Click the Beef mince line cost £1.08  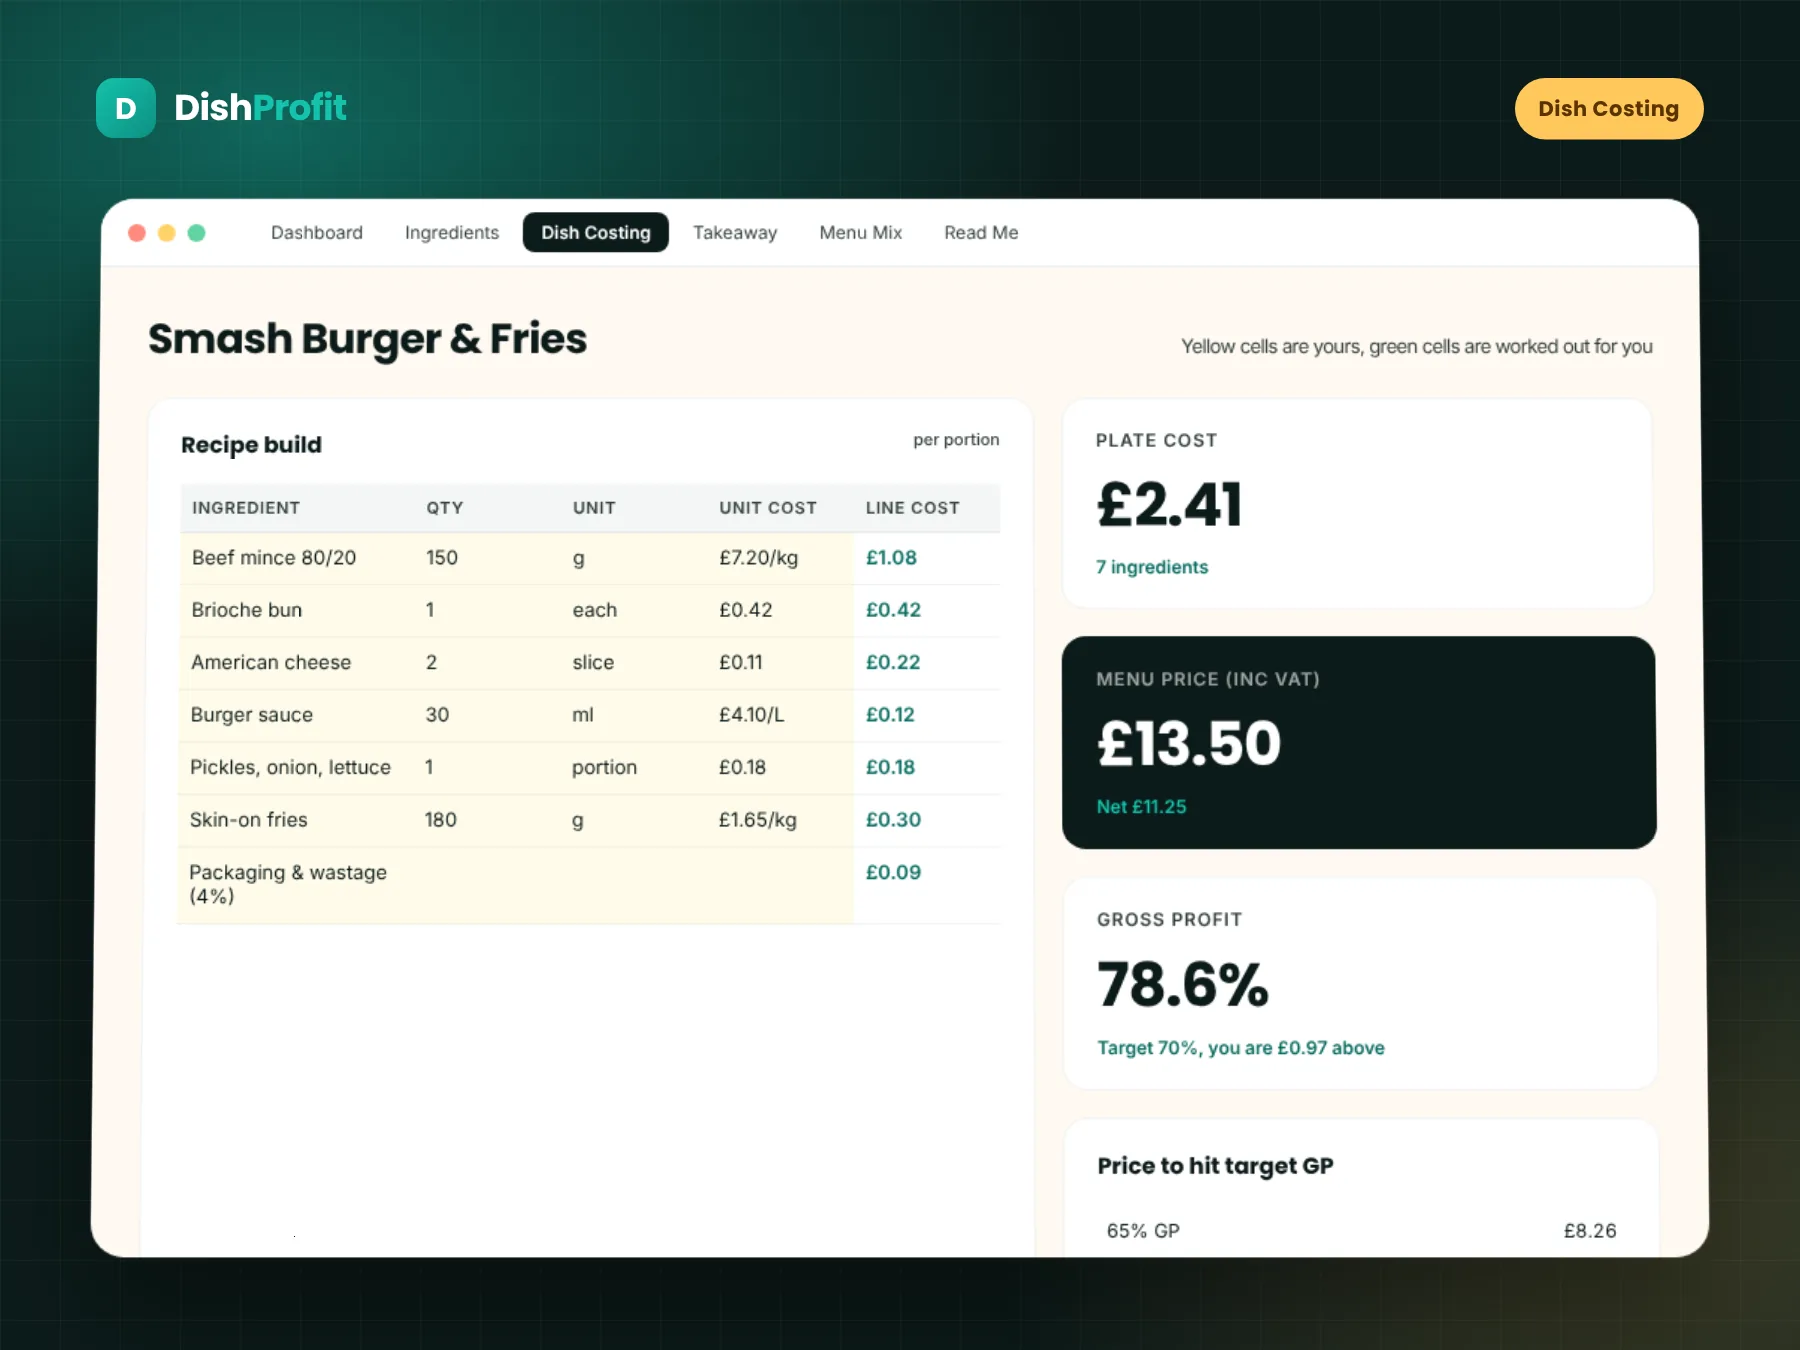click(x=891, y=558)
